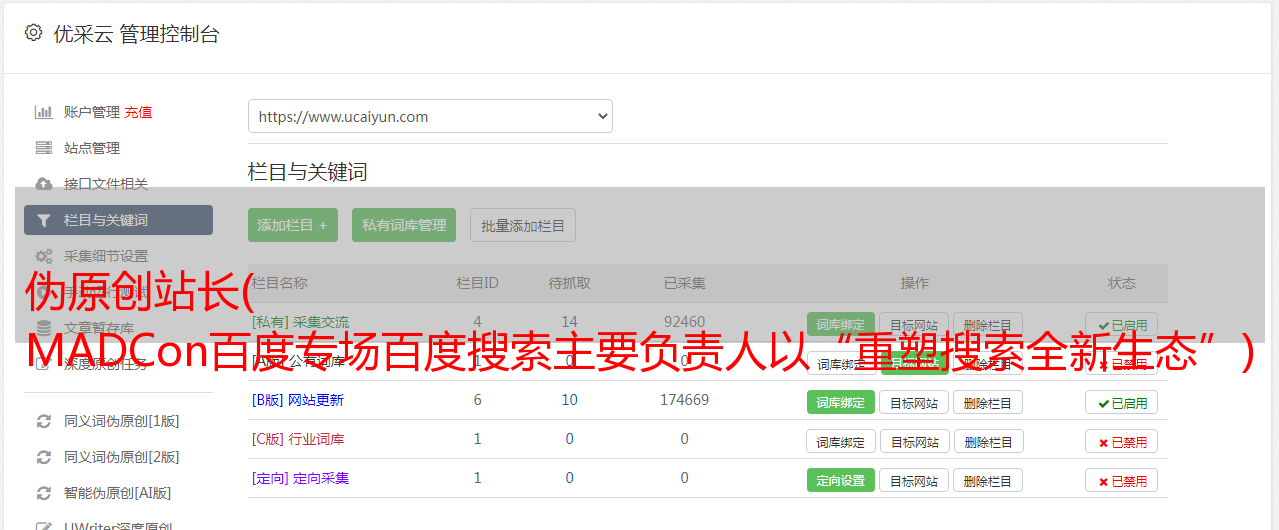Click the cloud upload icon for 接口文件相关
The width and height of the screenshot is (1279, 530).
click(x=44, y=184)
